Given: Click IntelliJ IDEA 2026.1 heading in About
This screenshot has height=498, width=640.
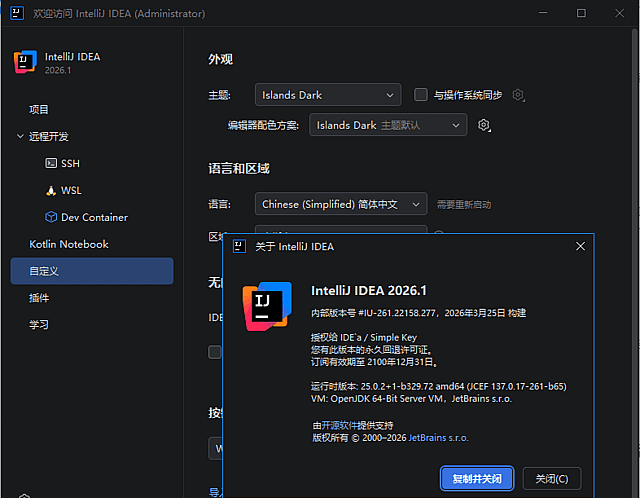Looking at the screenshot, I should click(369, 290).
